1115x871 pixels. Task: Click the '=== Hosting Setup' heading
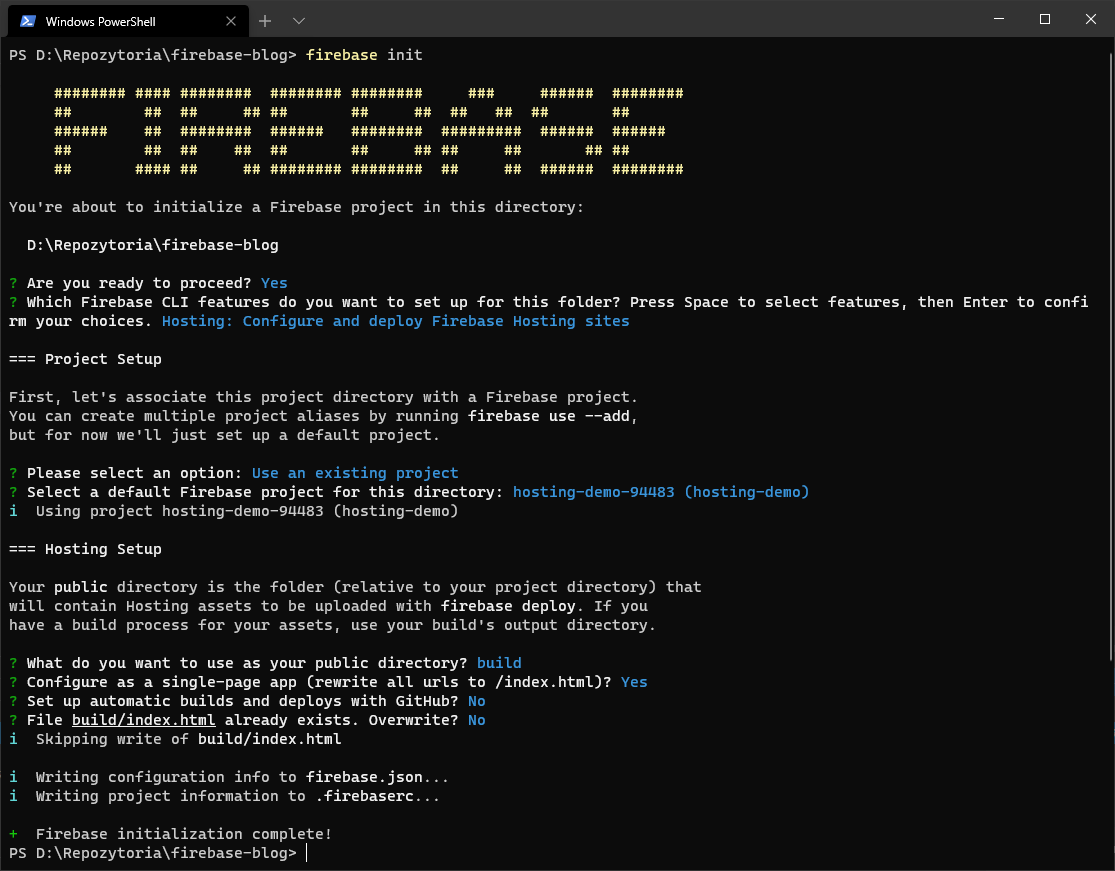tap(85, 549)
